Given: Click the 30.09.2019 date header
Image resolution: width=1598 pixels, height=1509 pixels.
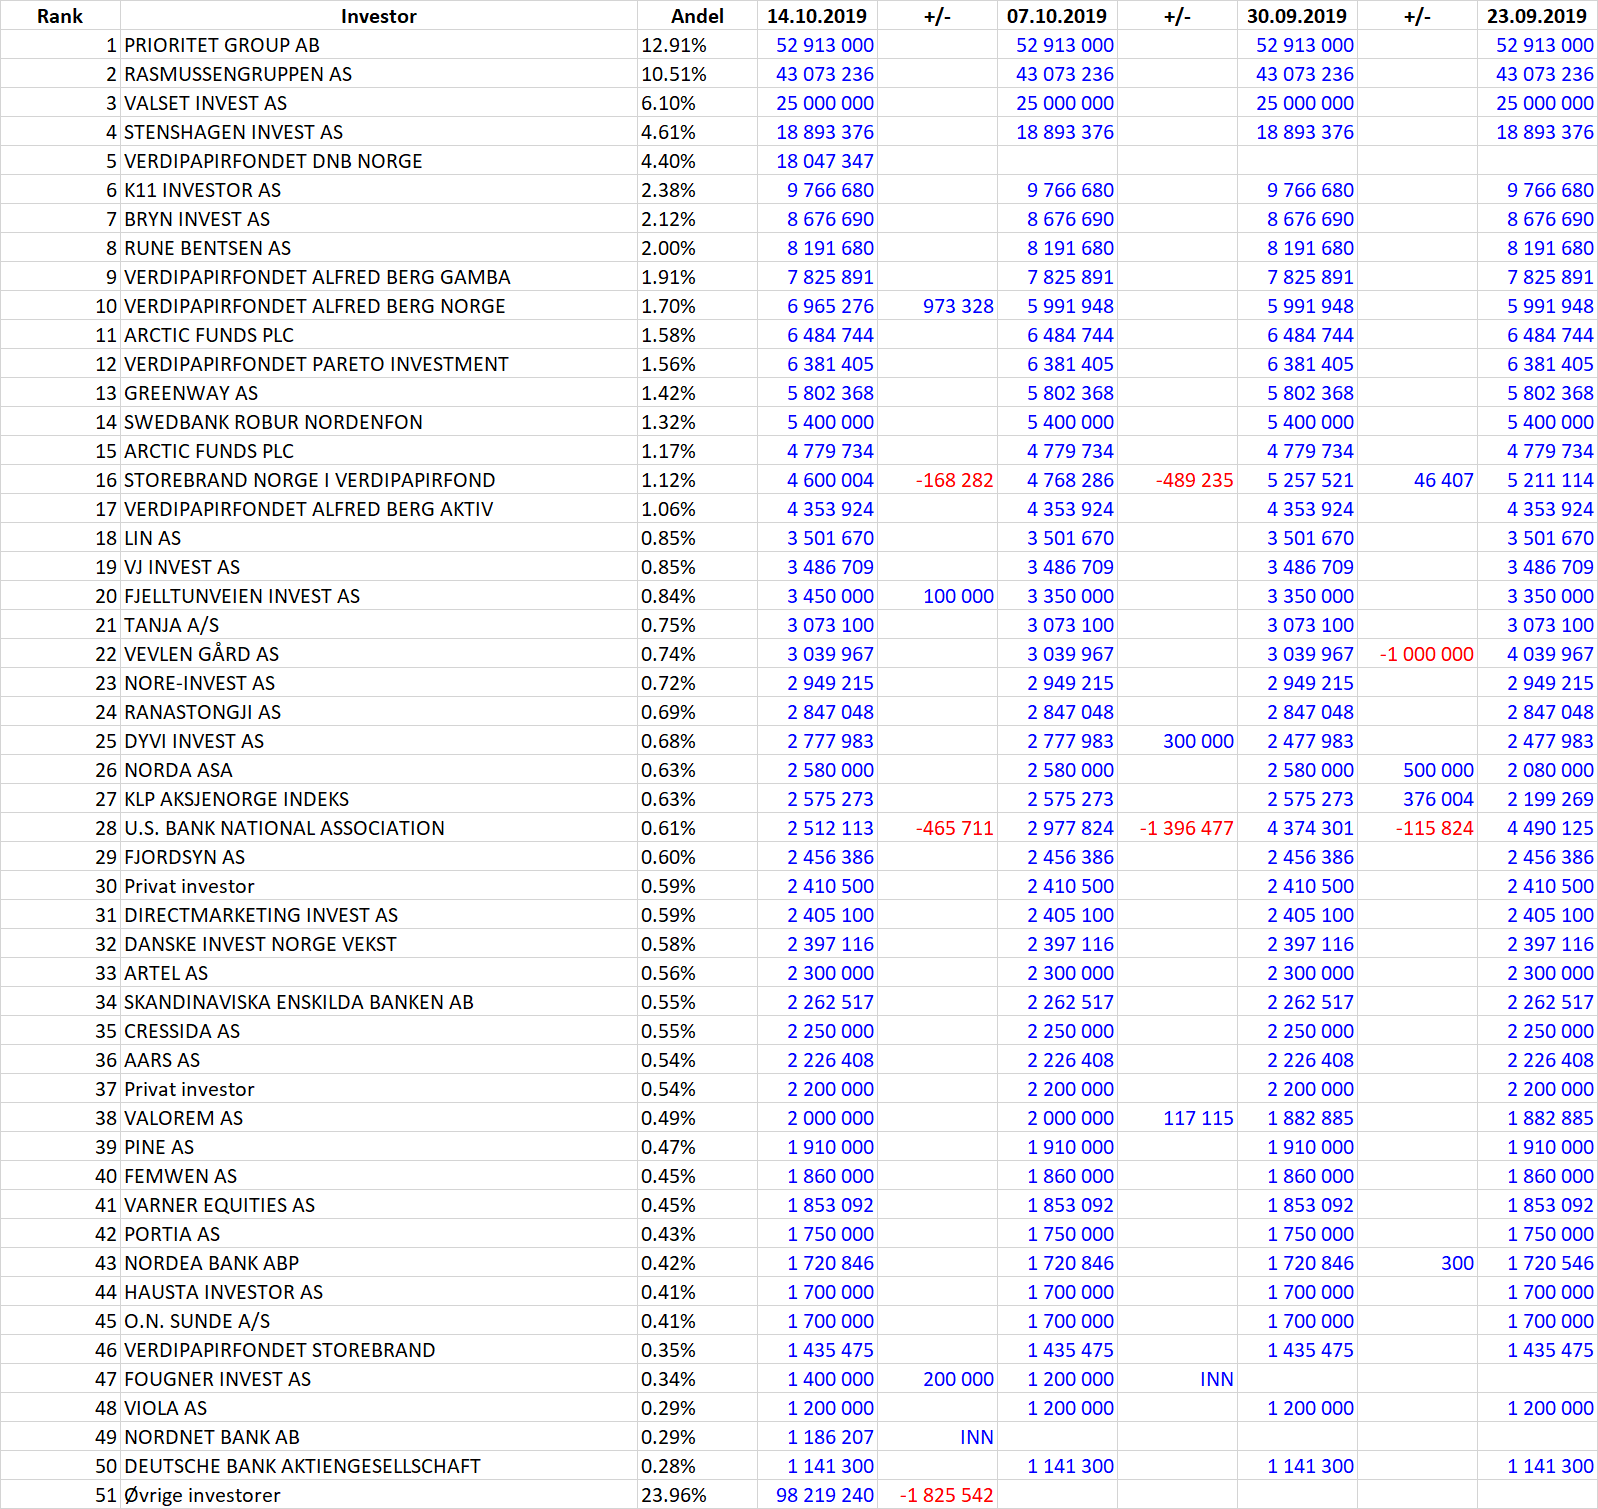Looking at the screenshot, I should [x=1297, y=16].
